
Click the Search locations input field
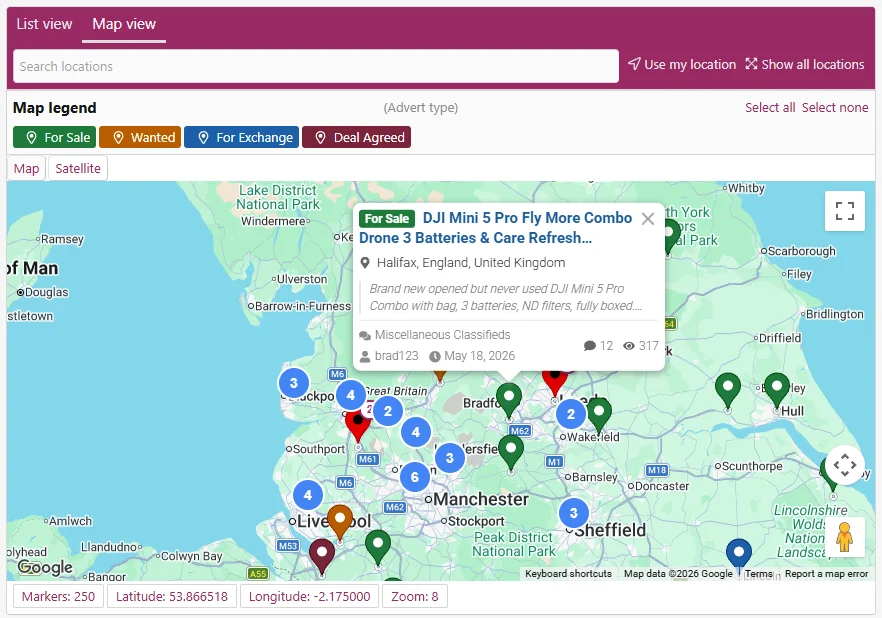tap(316, 66)
